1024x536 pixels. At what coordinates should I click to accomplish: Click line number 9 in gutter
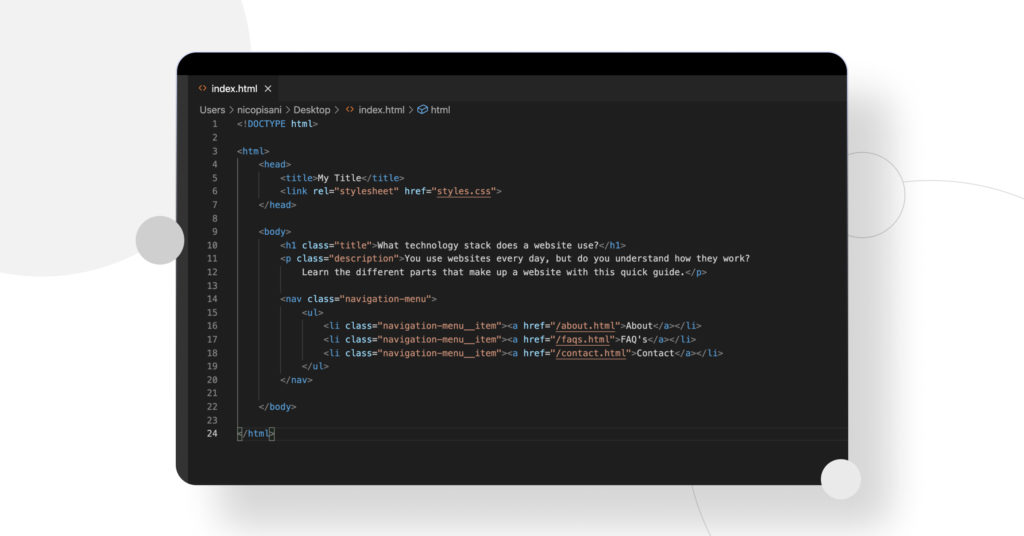click(214, 232)
